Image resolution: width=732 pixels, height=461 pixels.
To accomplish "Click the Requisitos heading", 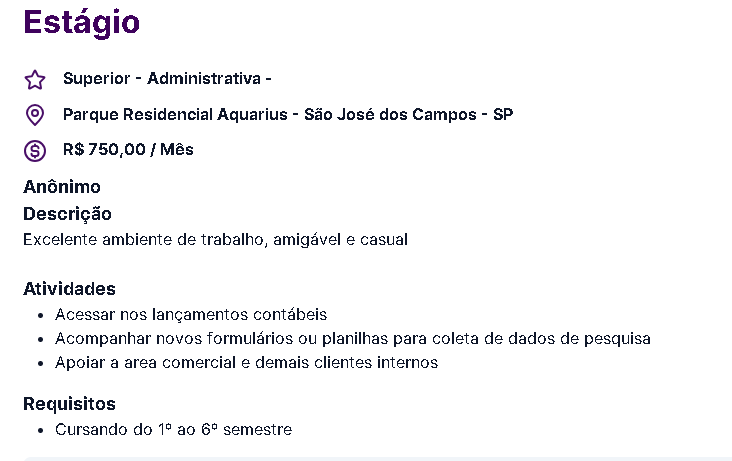I will (69, 404).
